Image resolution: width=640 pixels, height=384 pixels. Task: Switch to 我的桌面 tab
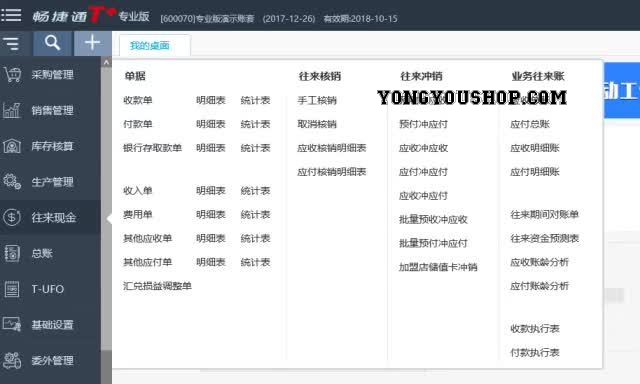[150, 45]
